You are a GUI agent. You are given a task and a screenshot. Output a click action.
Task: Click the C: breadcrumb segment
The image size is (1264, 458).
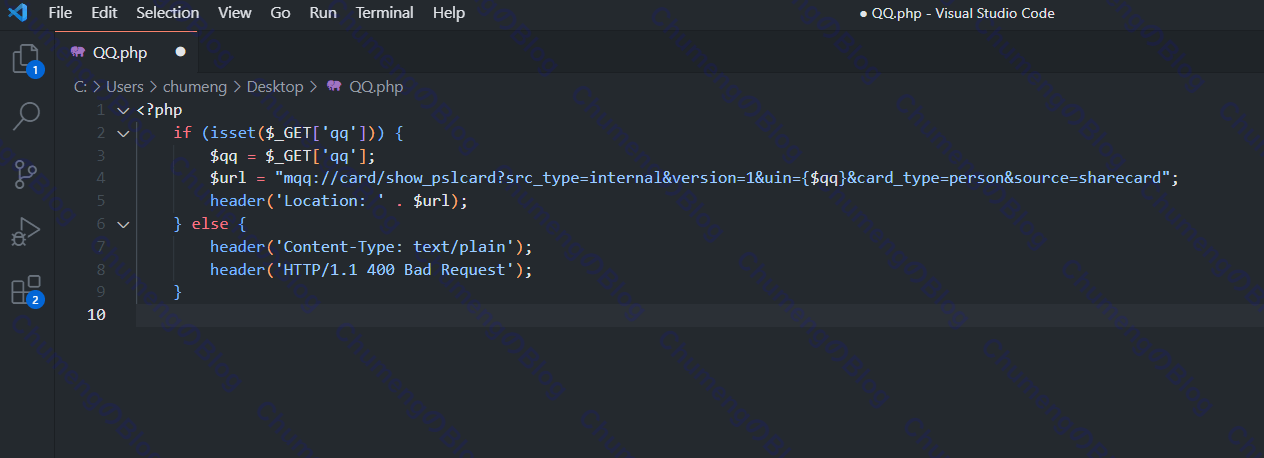tap(80, 87)
